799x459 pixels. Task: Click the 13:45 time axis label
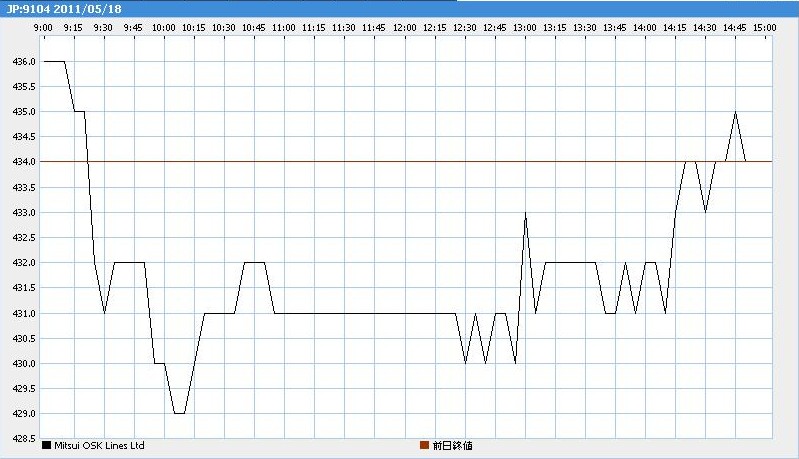615,28
